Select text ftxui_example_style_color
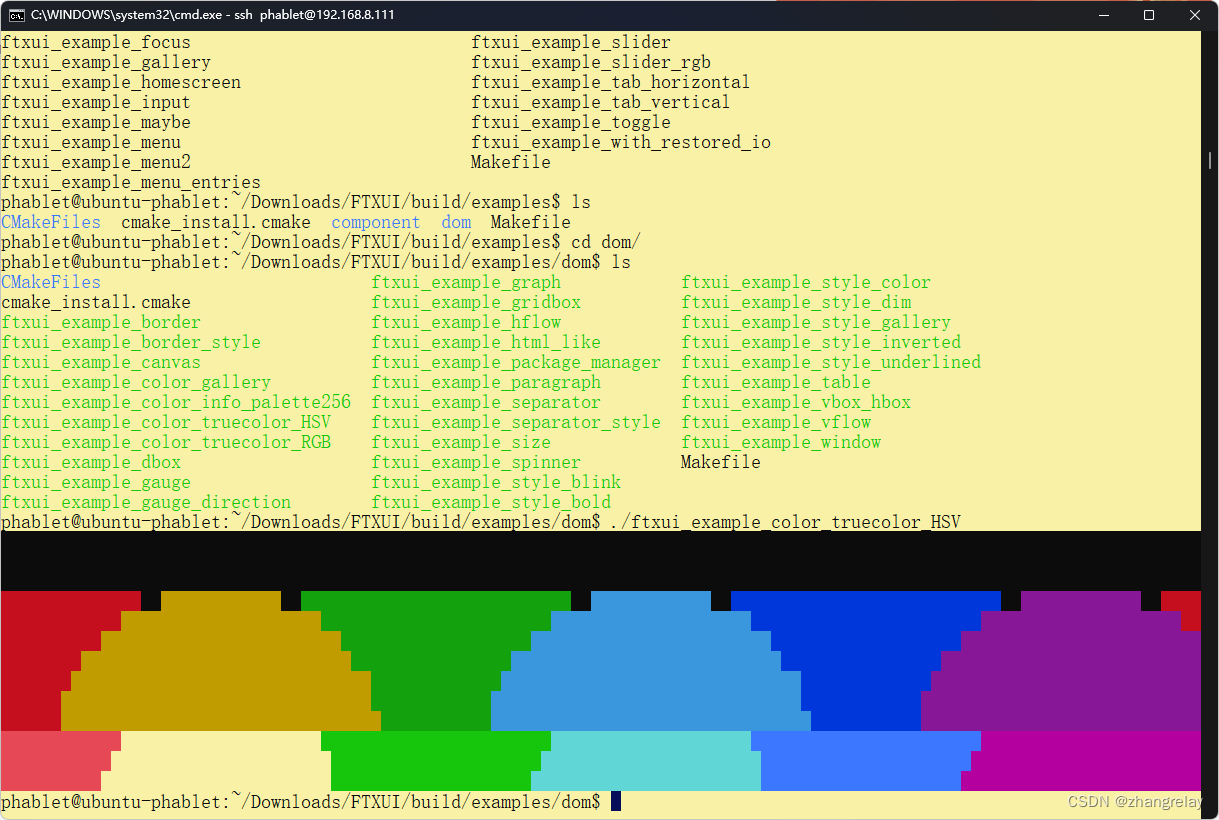The height and width of the screenshot is (820, 1219). click(806, 282)
